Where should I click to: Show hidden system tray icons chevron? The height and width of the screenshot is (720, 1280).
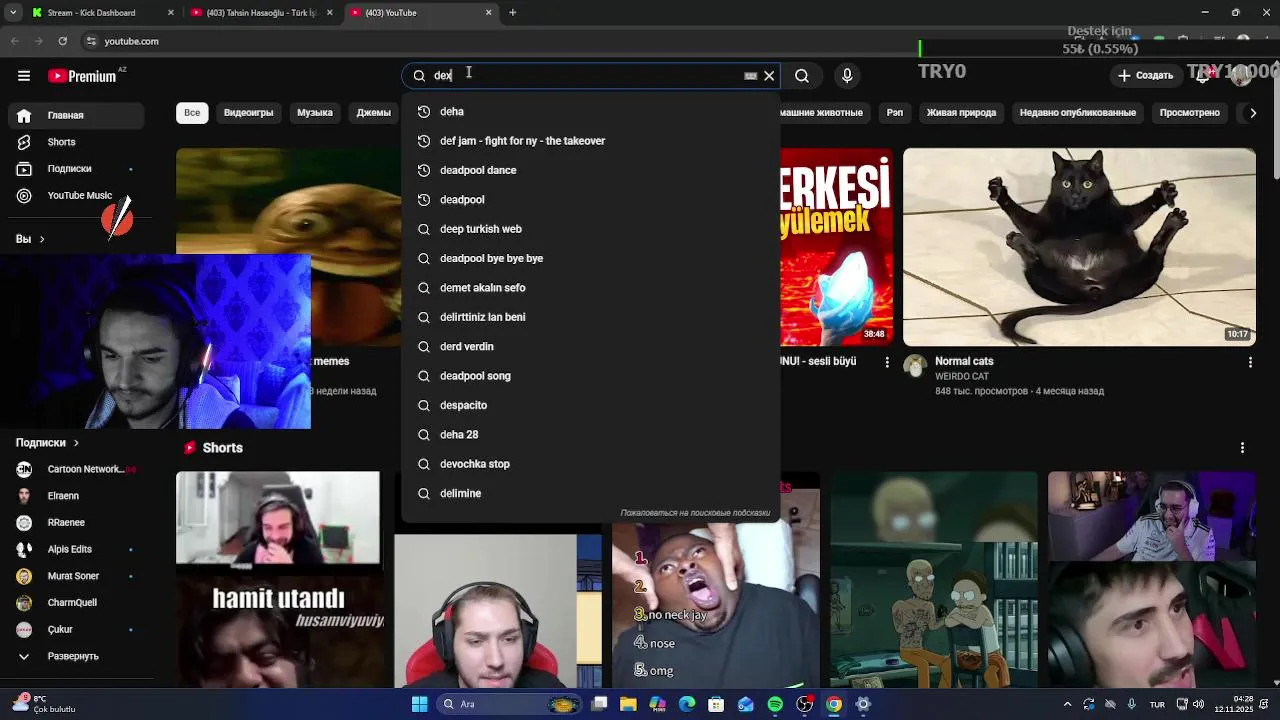tap(1067, 704)
